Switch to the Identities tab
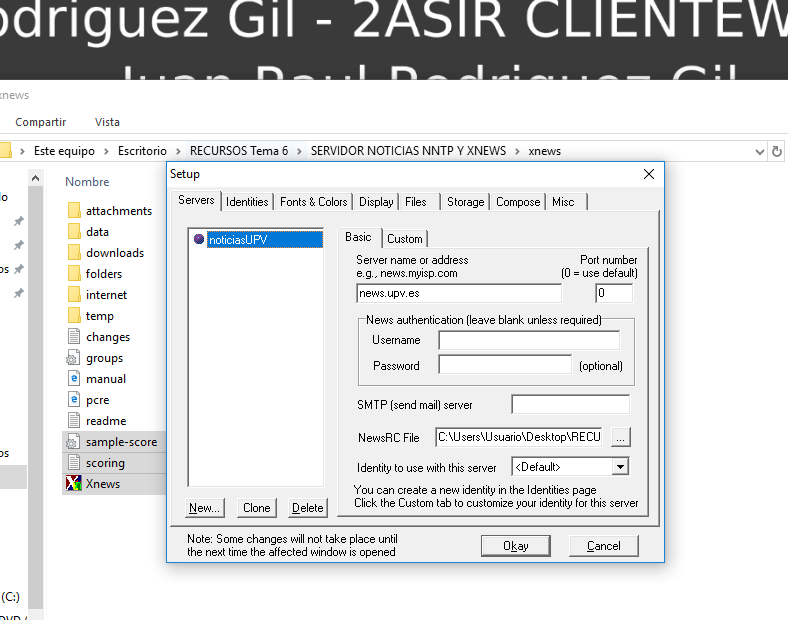This screenshot has height=620, width=788. pos(247,202)
